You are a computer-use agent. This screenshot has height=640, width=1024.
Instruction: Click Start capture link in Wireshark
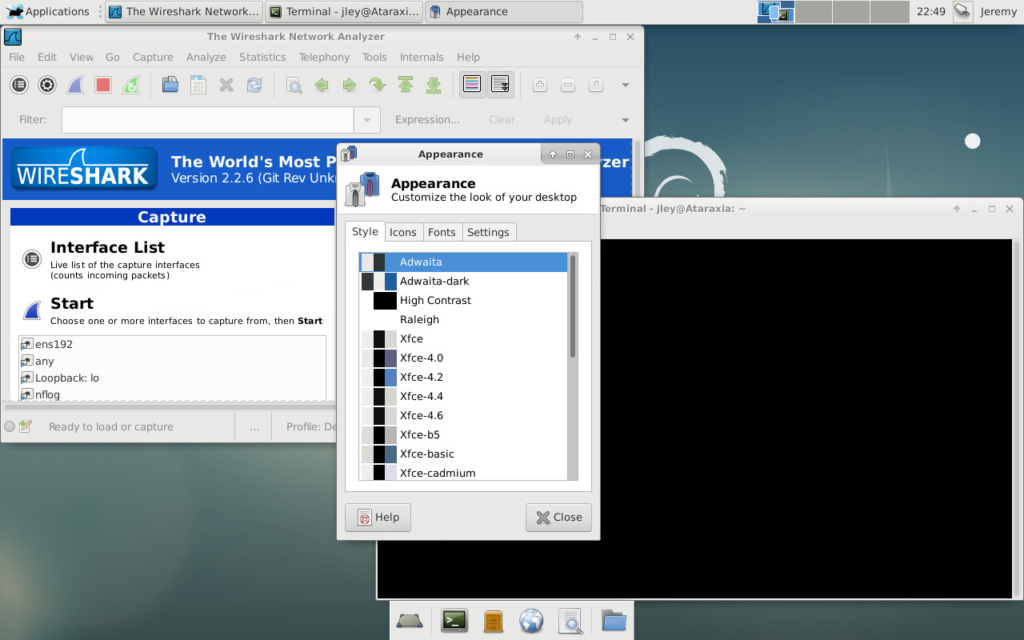point(72,304)
